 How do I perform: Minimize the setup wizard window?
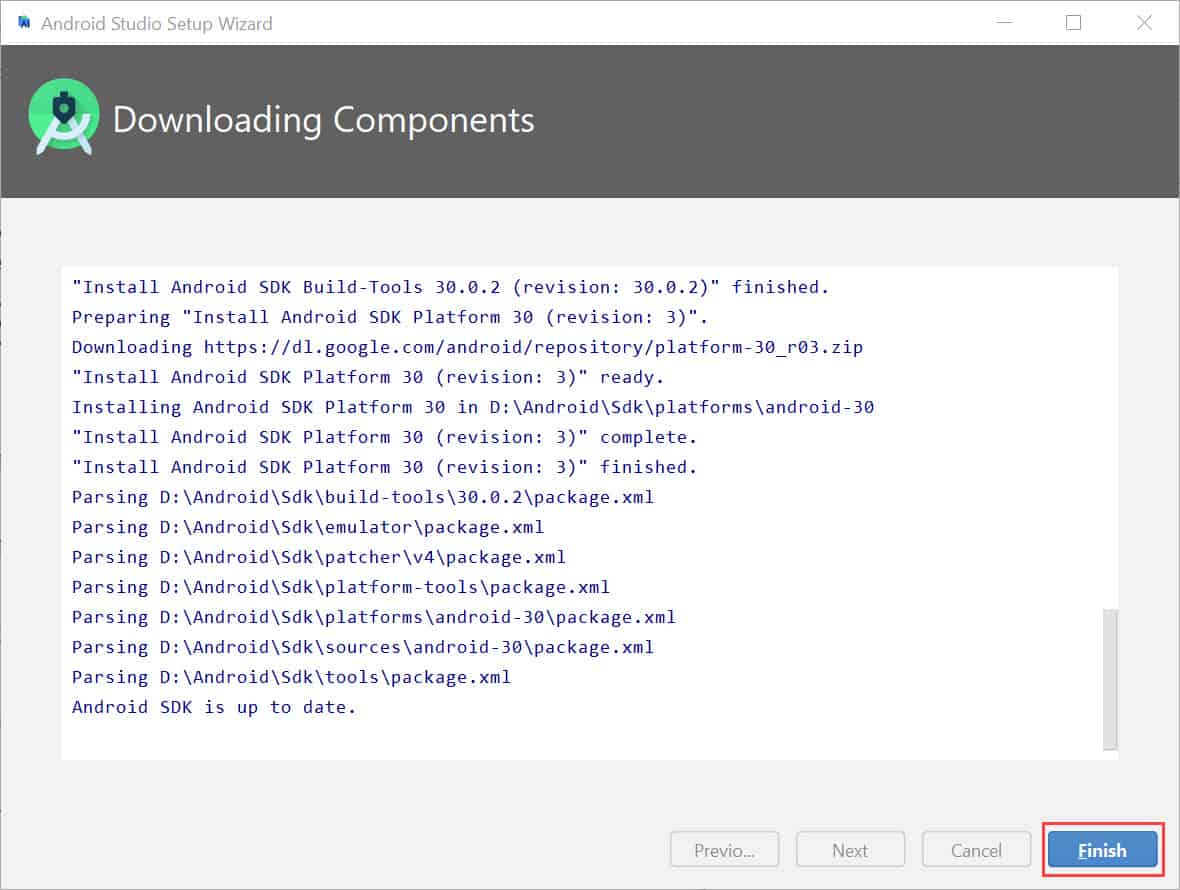click(x=1004, y=22)
